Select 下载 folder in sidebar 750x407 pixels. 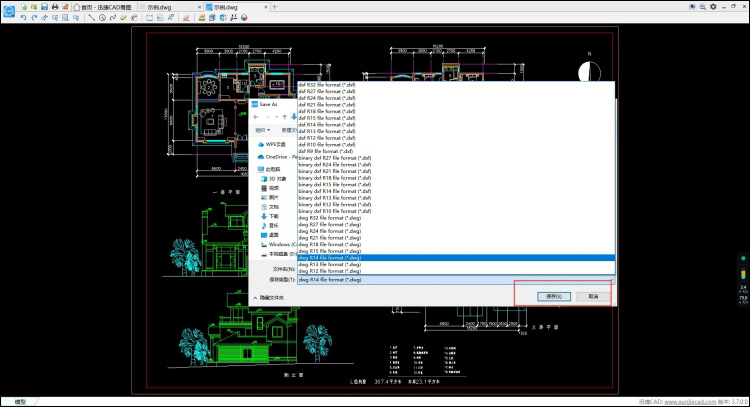tap(270, 216)
